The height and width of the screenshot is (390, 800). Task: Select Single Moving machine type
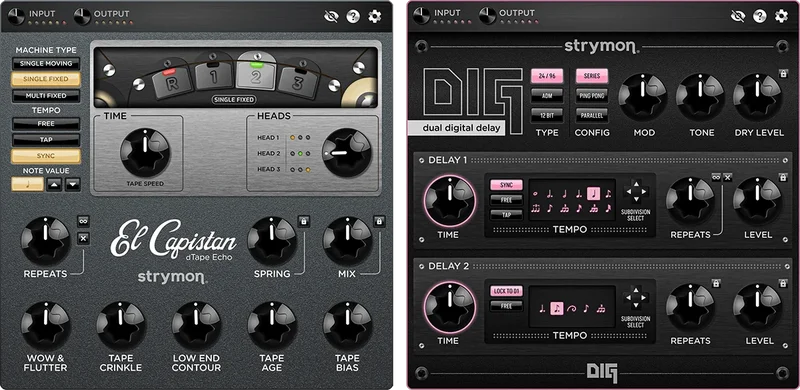46,64
